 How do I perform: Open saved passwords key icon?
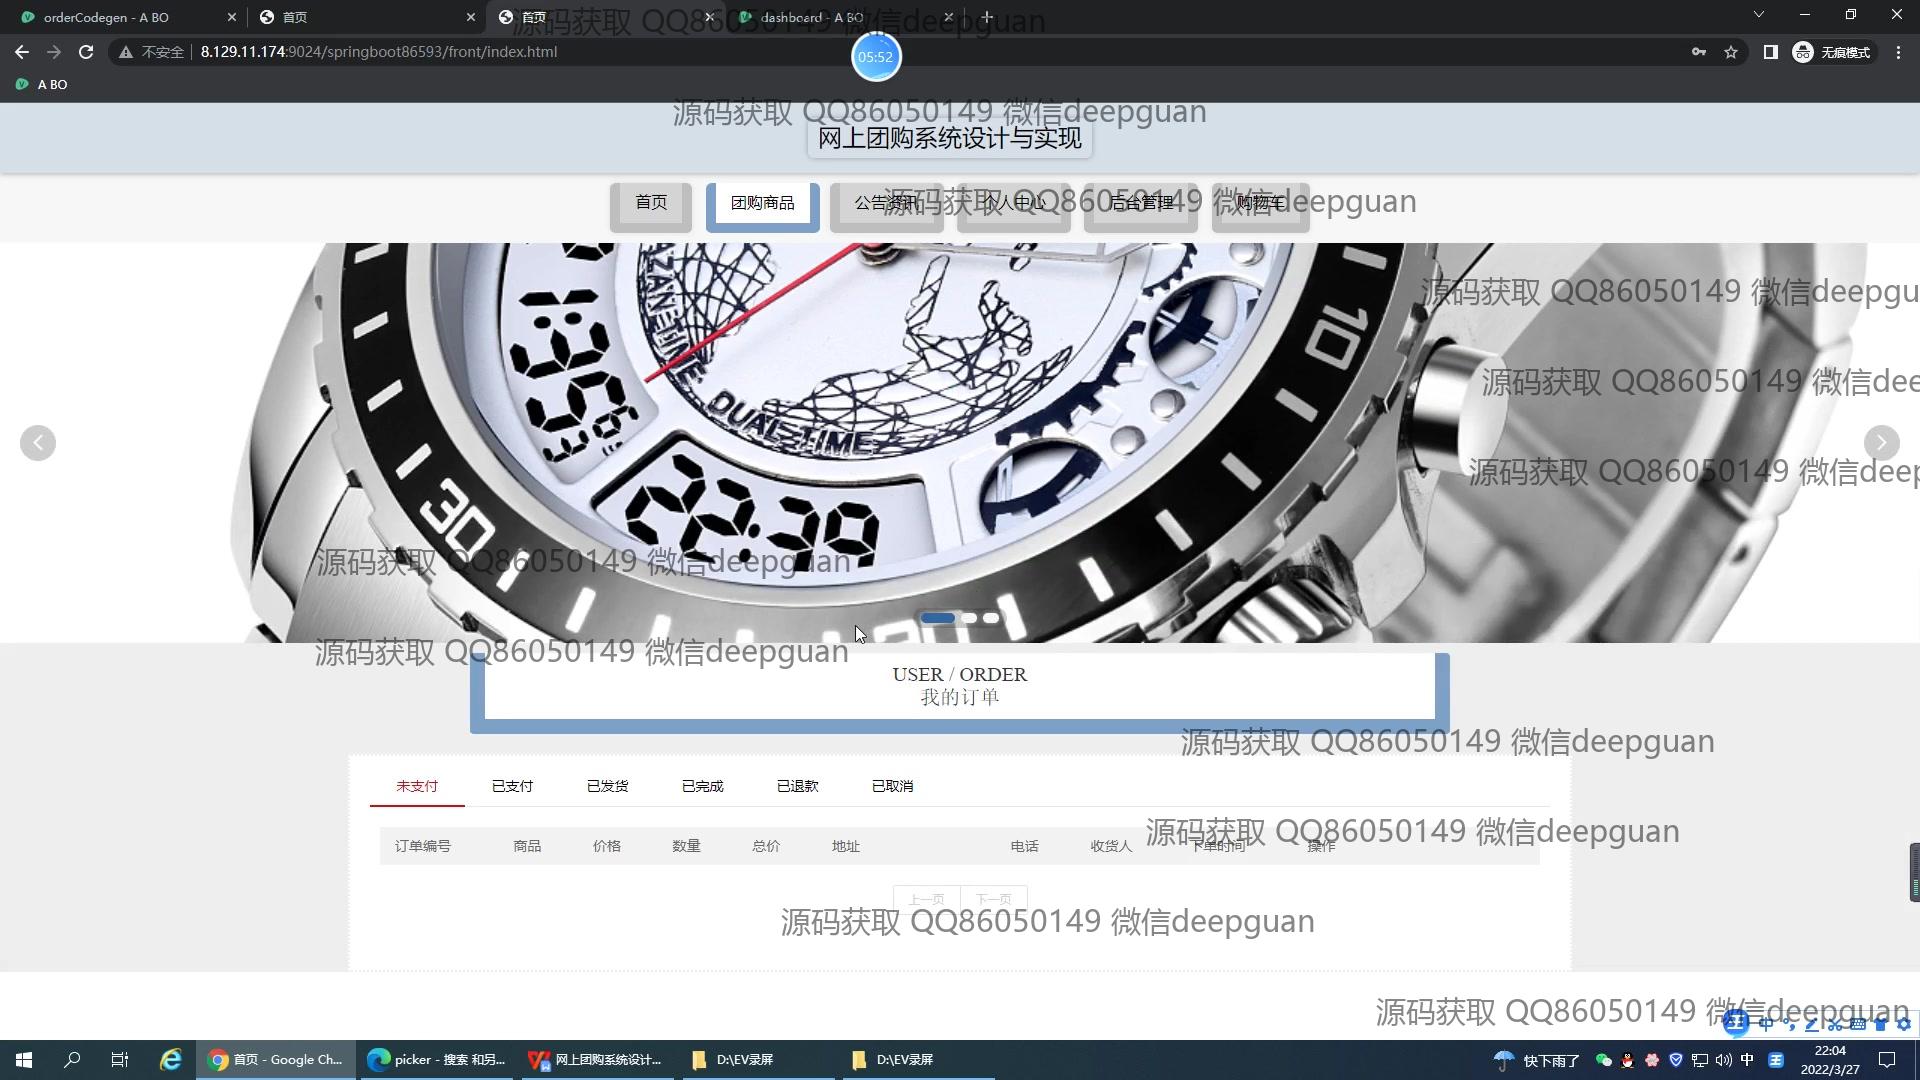(1698, 52)
